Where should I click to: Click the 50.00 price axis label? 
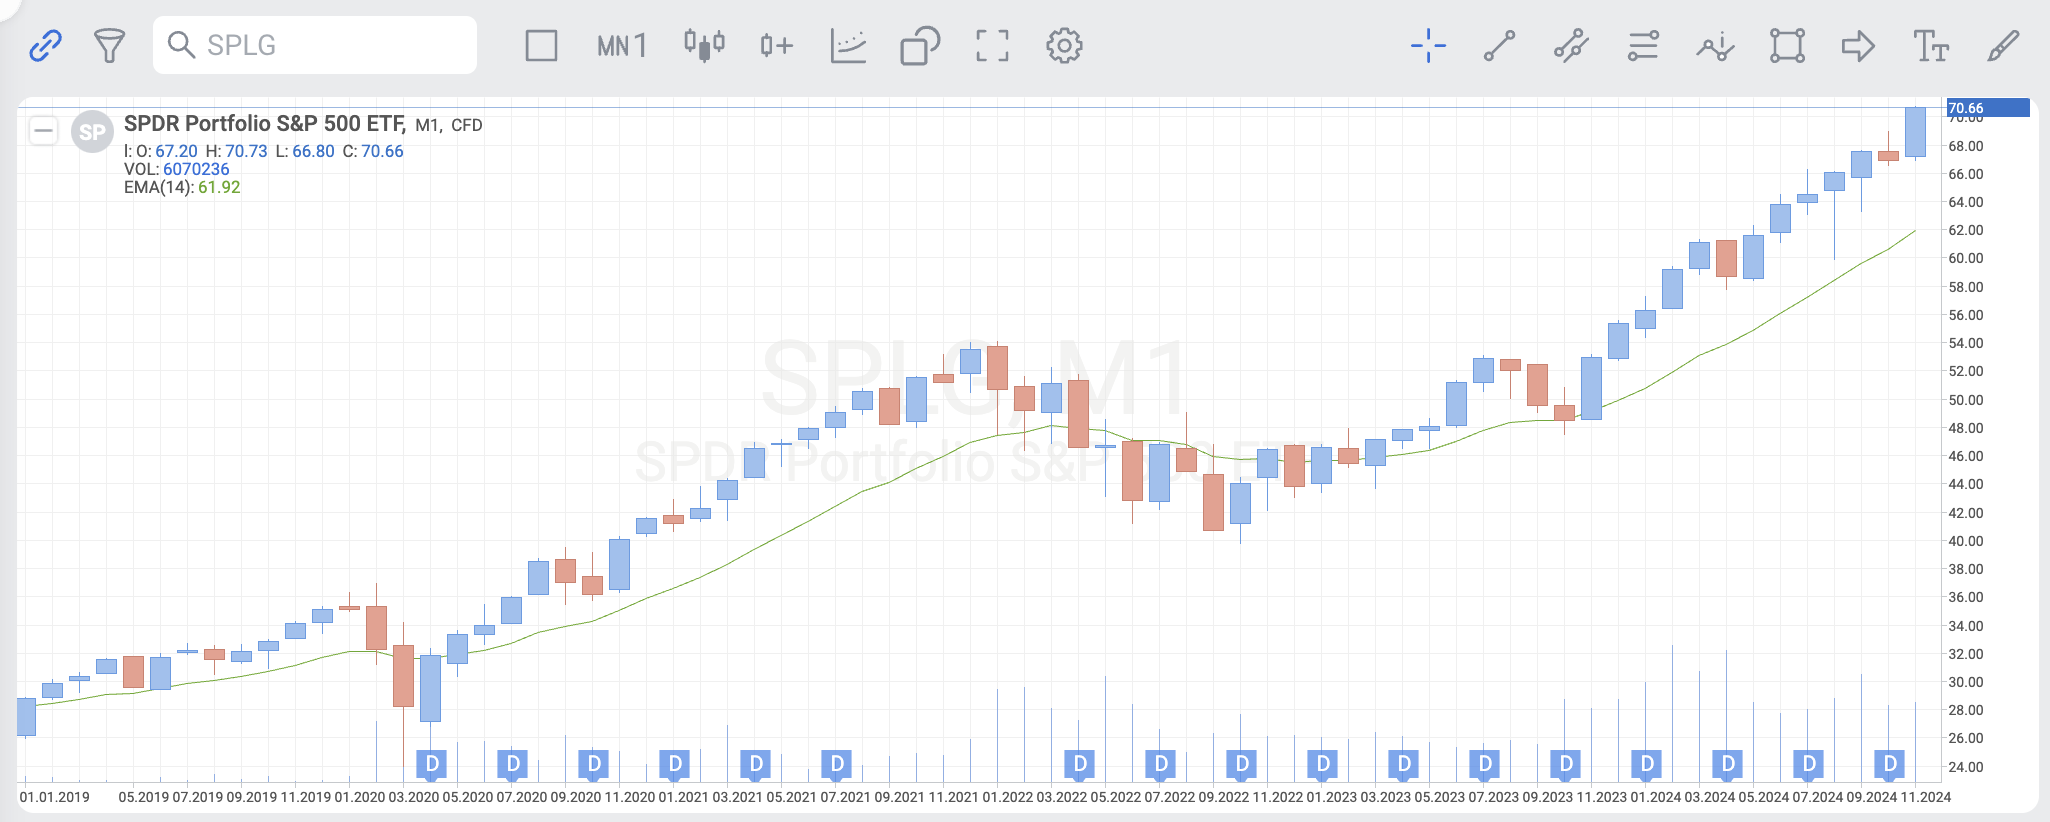coord(1966,400)
